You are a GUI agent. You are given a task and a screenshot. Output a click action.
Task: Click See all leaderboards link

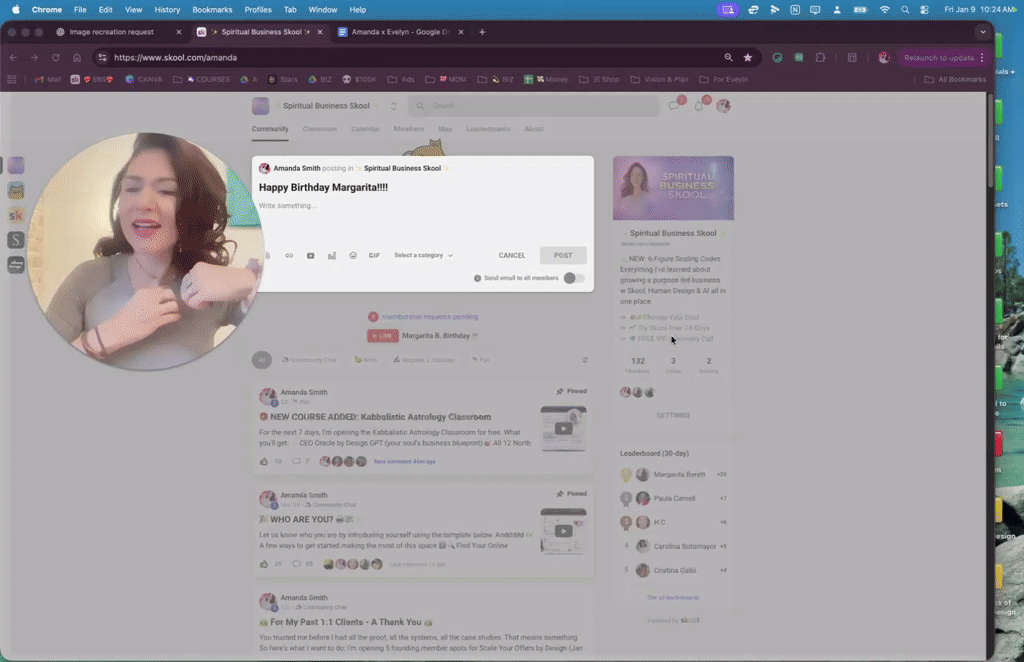click(673, 597)
